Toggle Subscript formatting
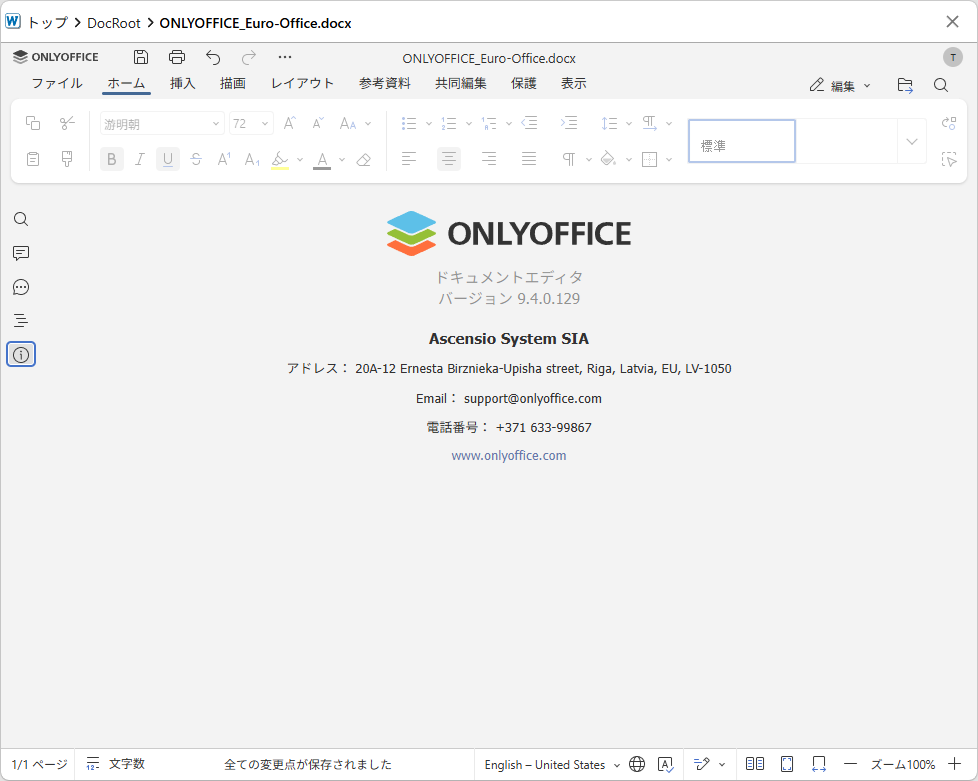Viewport: 978px width, 781px height. pos(252,160)
